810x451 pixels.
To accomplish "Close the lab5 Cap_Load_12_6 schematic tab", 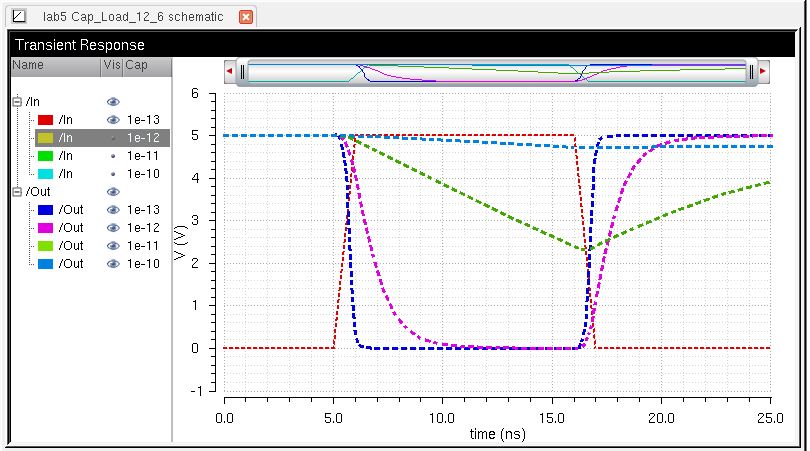I will point(246,17).
